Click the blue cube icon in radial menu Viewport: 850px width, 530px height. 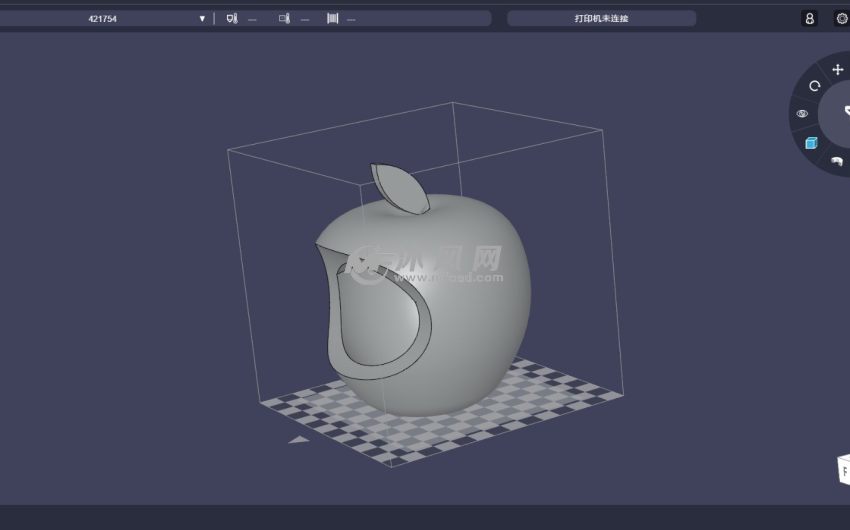(811, 143)
